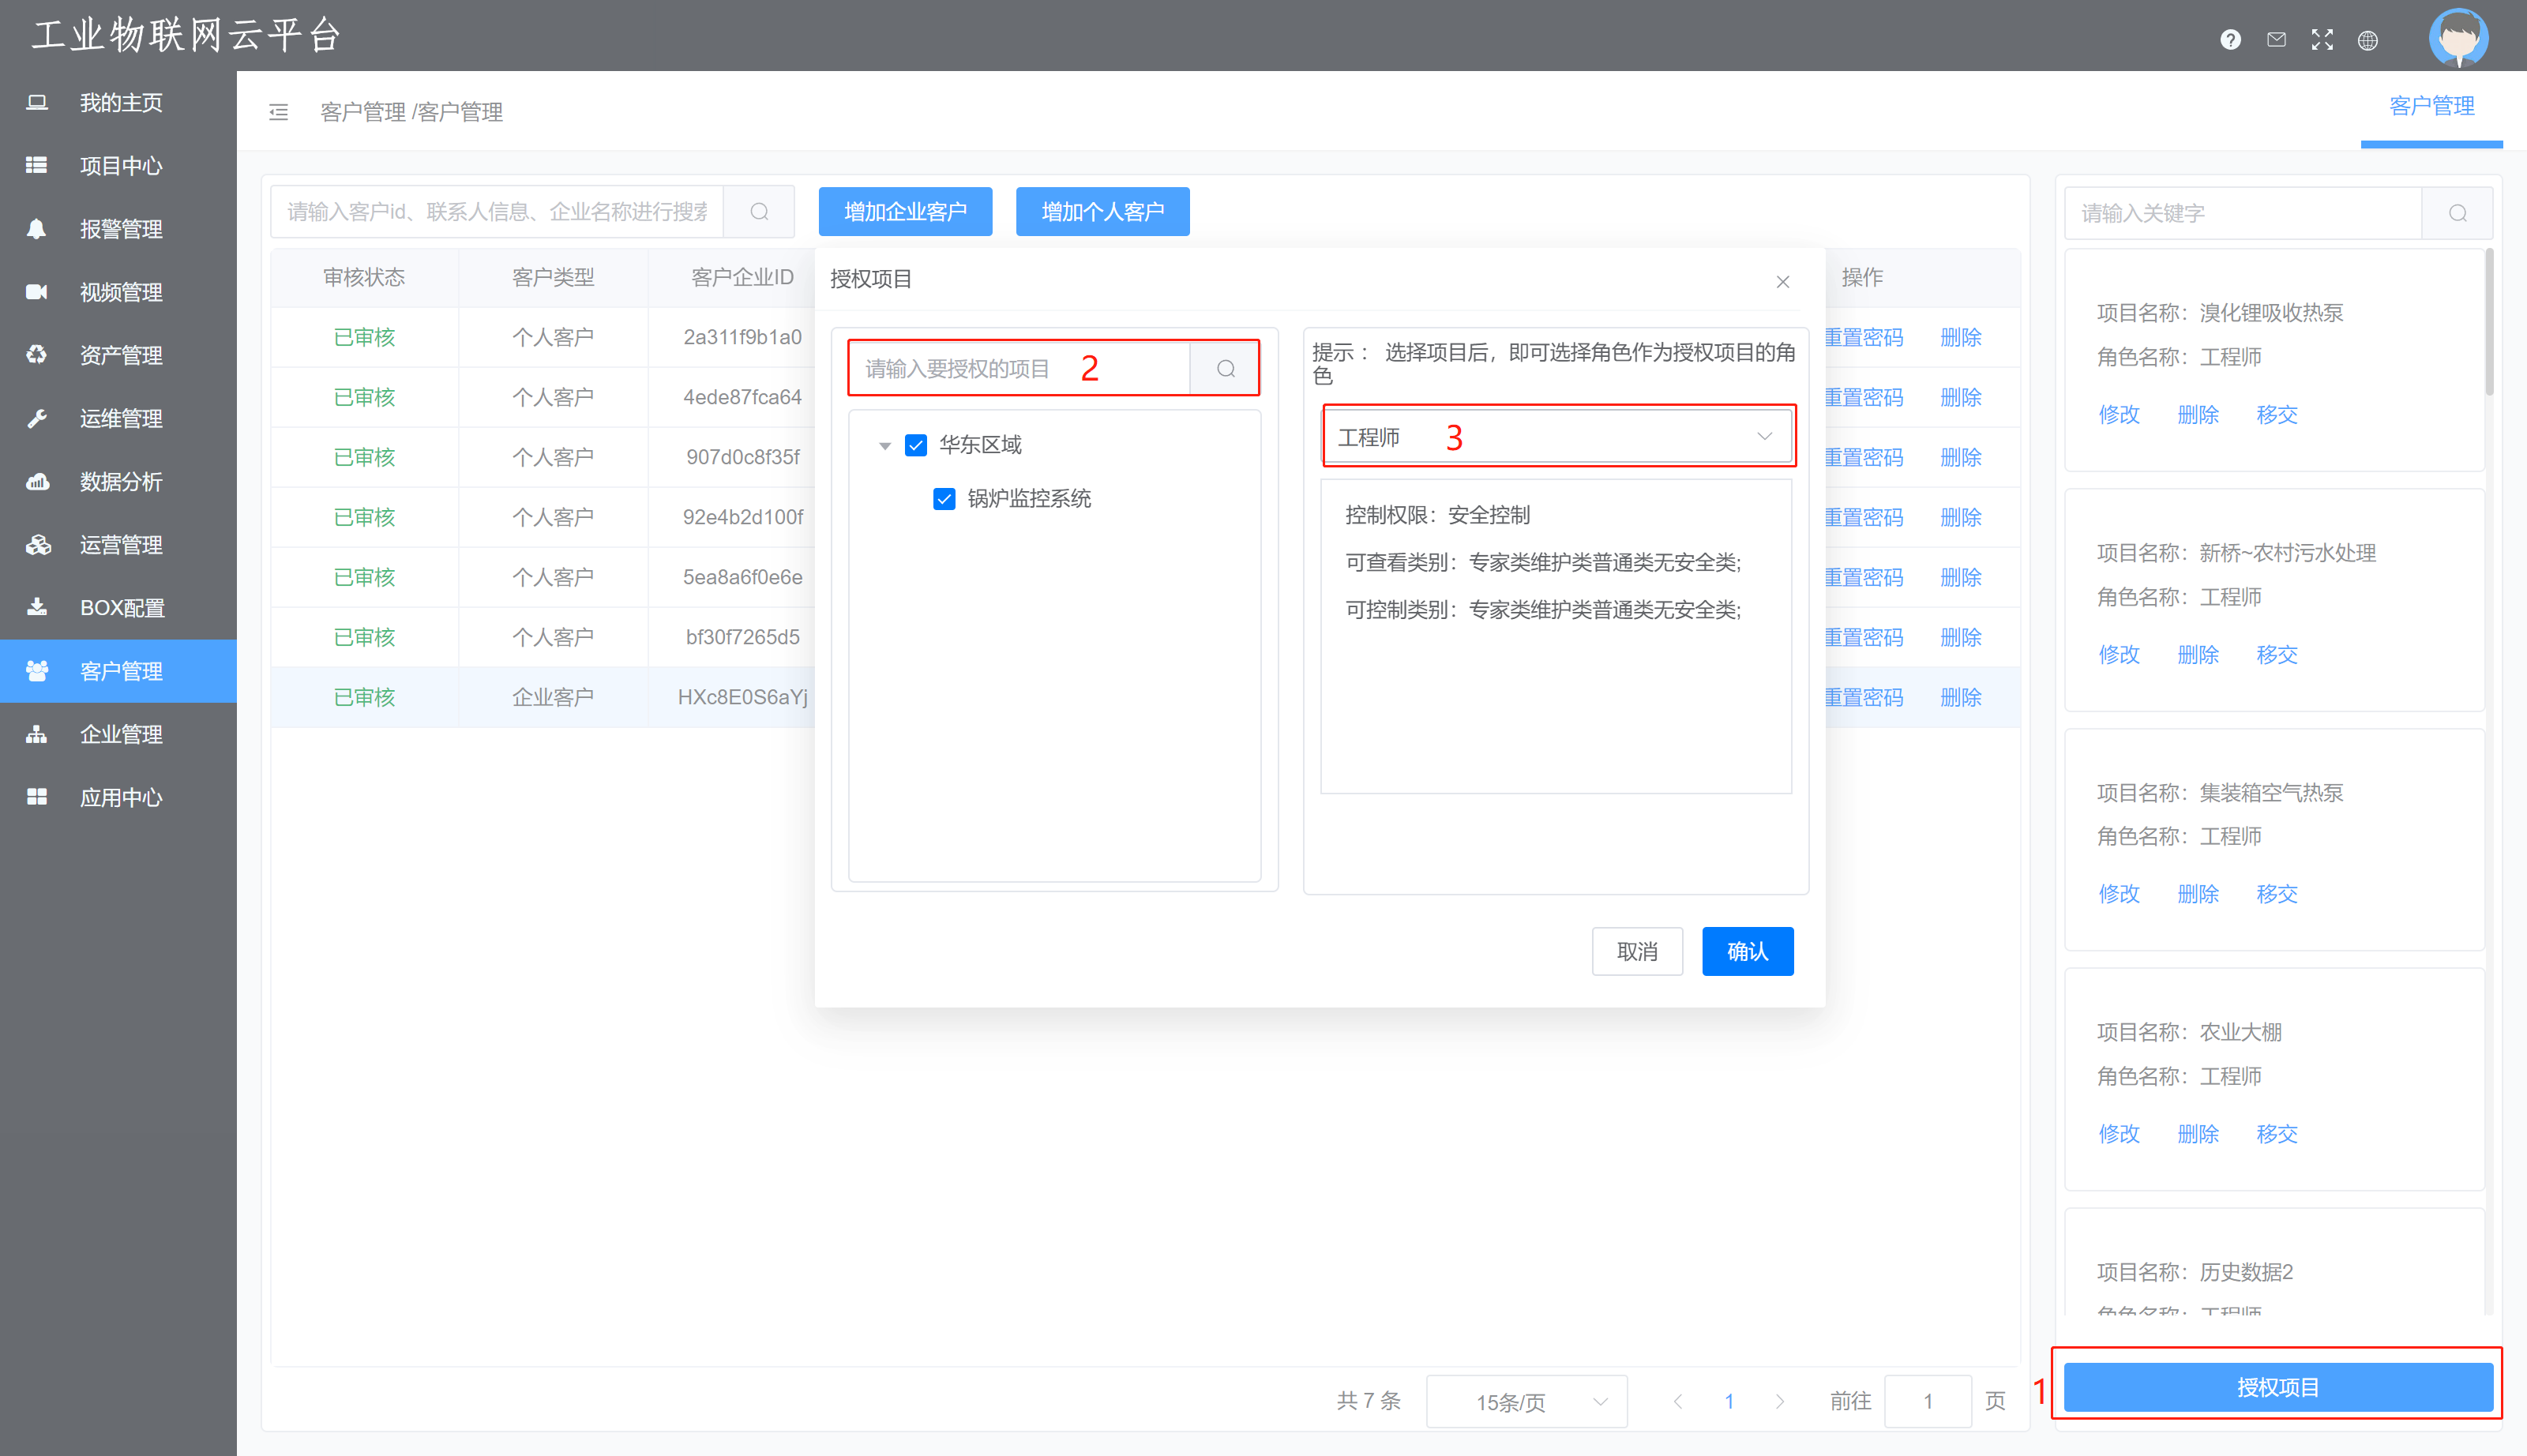Screen dimensions: 2527x1456
Task: Click the project search magnifier in dialog
Action: point(1225,369)
